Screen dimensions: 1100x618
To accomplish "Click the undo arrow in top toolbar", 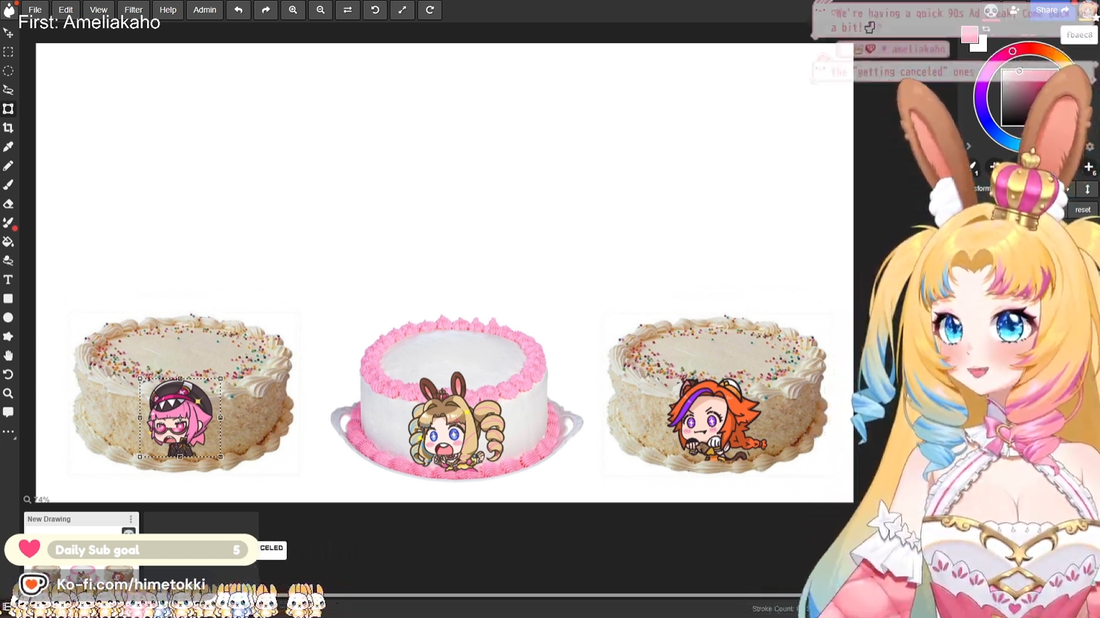I will [x=238, y=10].
